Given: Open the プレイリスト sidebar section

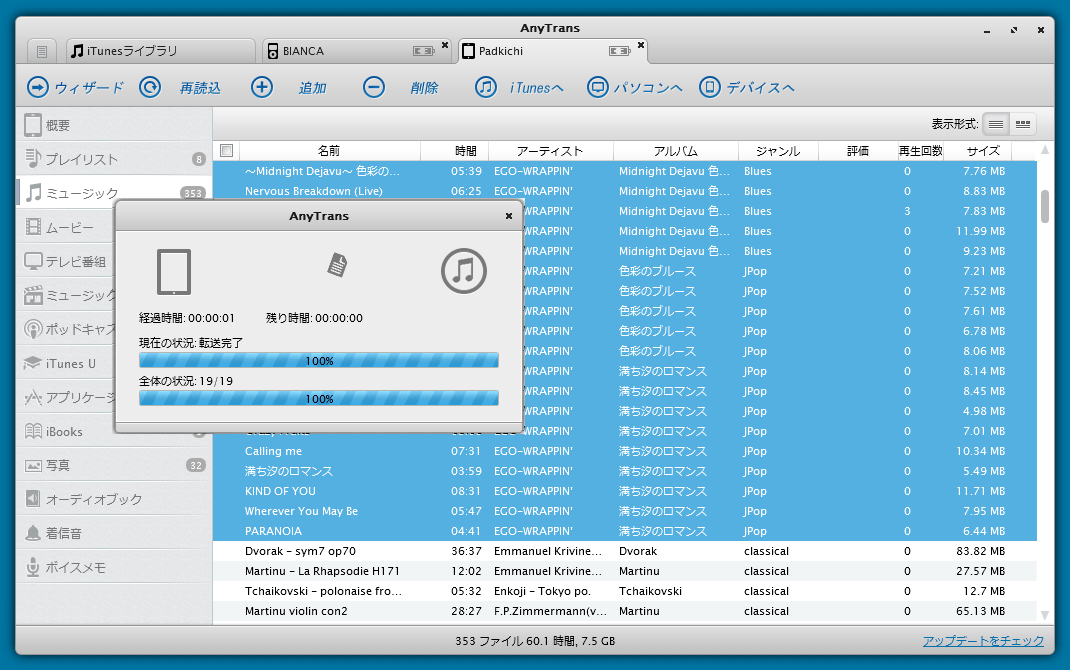Looking at the screenshot, I should click(x=114, y=159).
